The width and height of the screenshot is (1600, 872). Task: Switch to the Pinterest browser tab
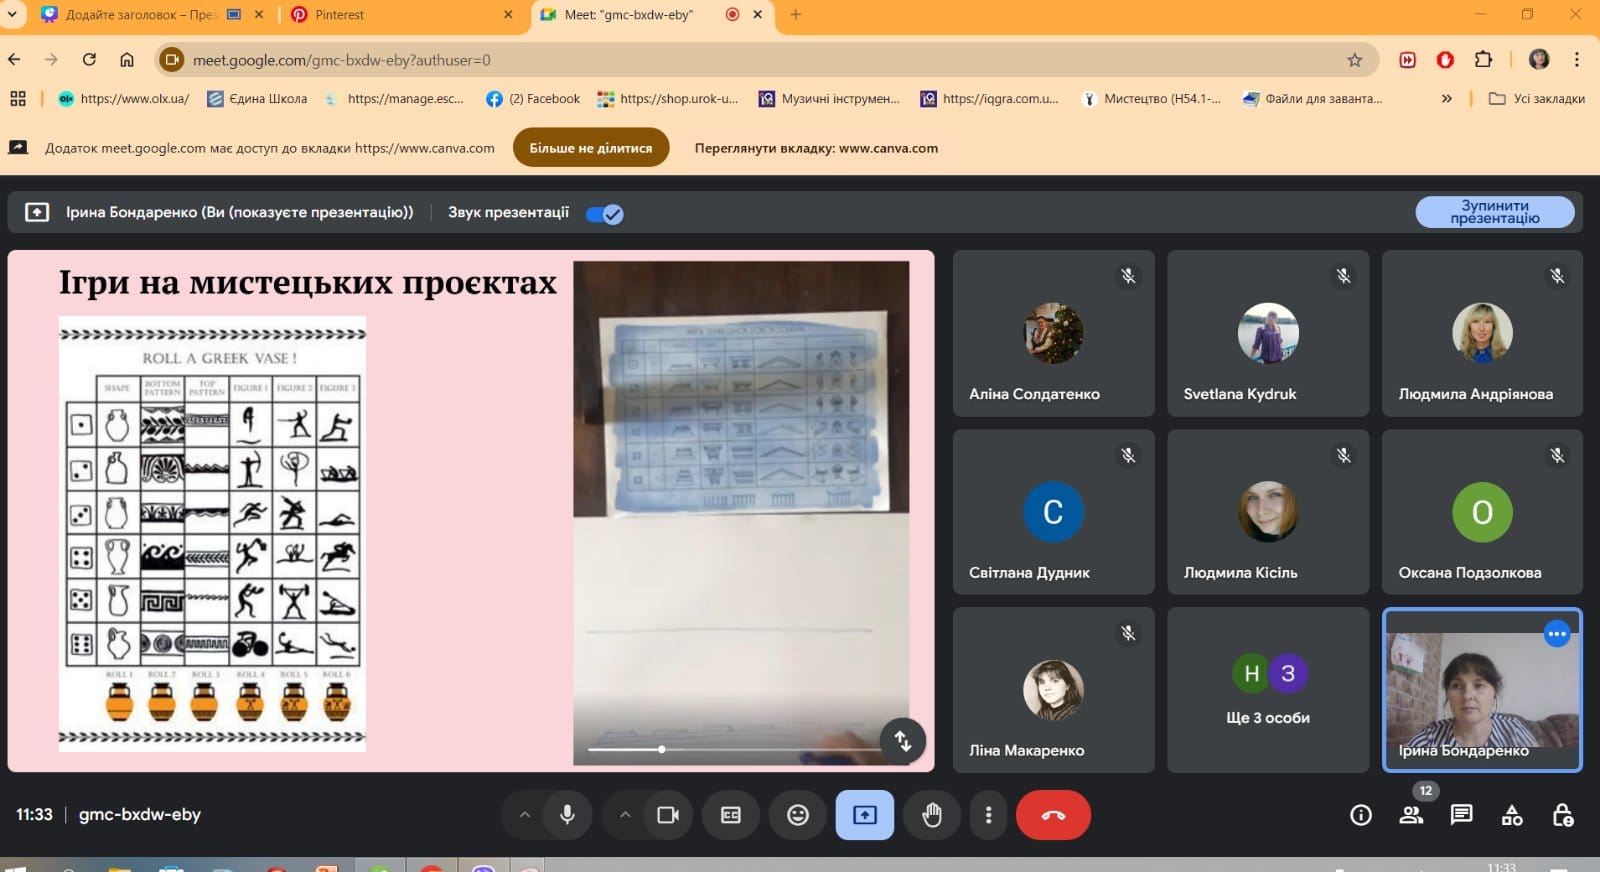click(400, 15)
